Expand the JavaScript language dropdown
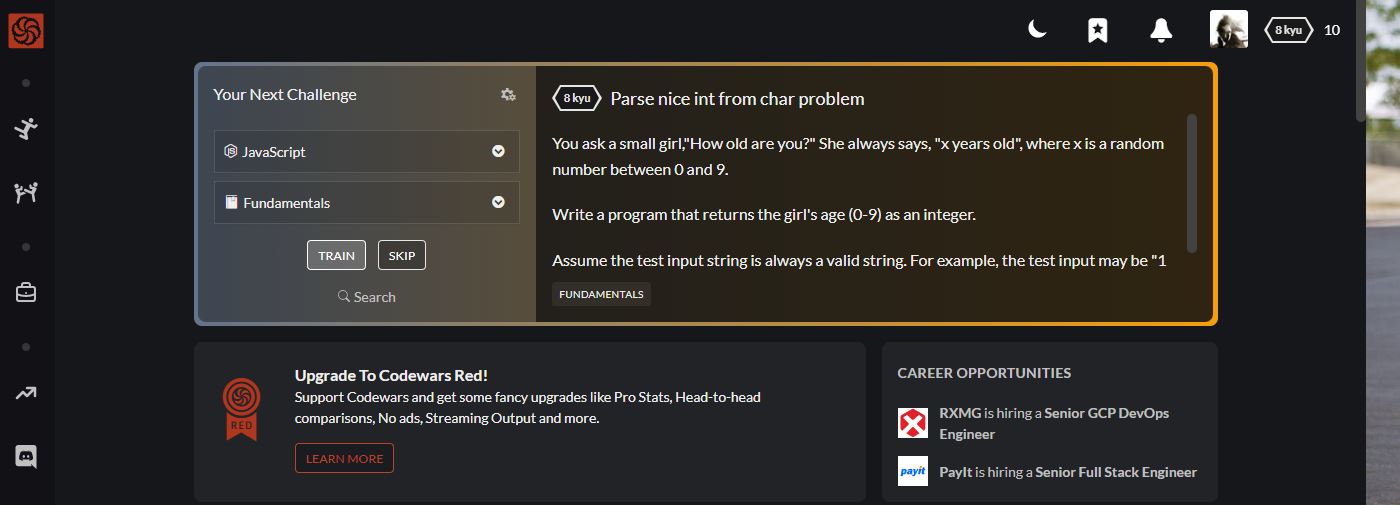The height and width of the screenshot is (505, 1400). (367, 152)
